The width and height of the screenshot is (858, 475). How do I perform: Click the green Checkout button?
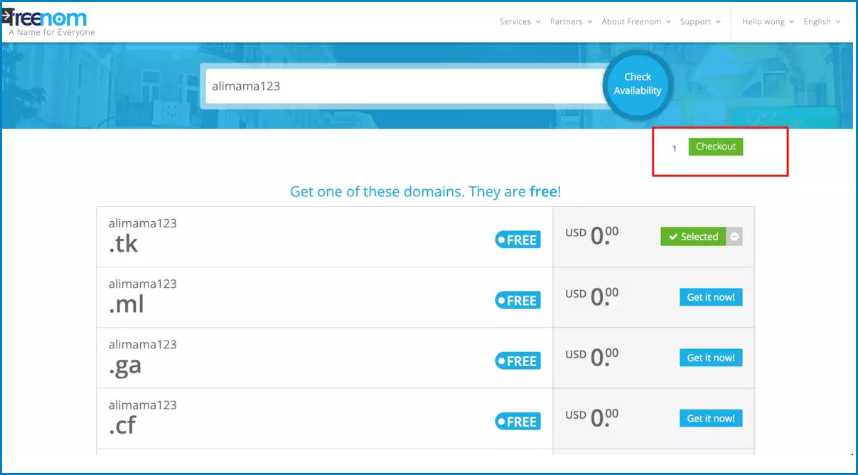[716, 147]
